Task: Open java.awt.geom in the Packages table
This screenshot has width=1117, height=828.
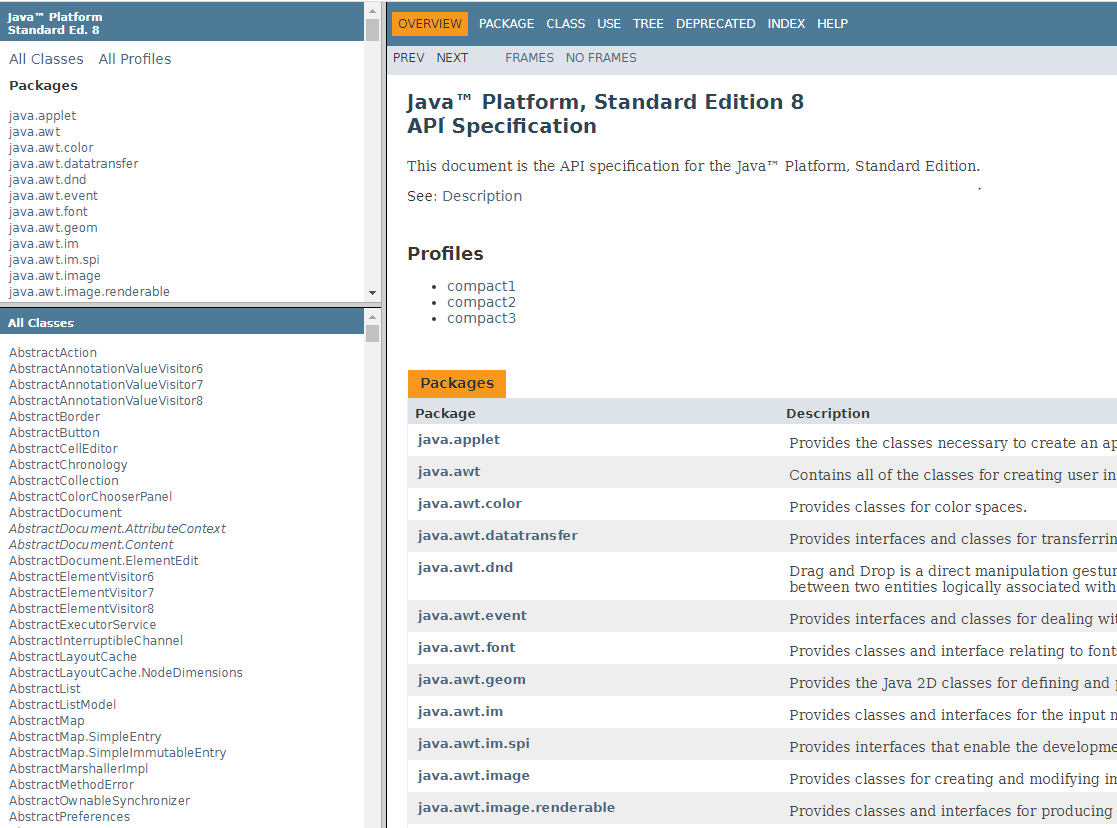Action: click(x=472, y=680)
